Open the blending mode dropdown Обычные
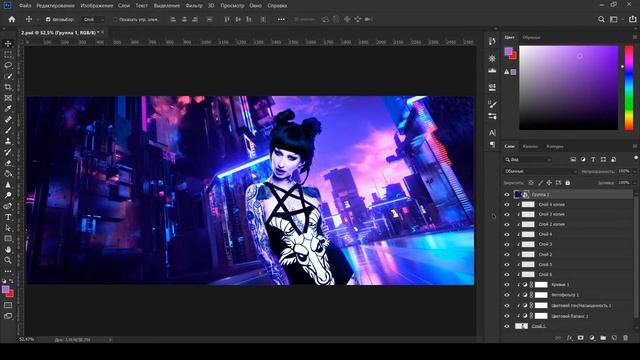 click(540, 171)
